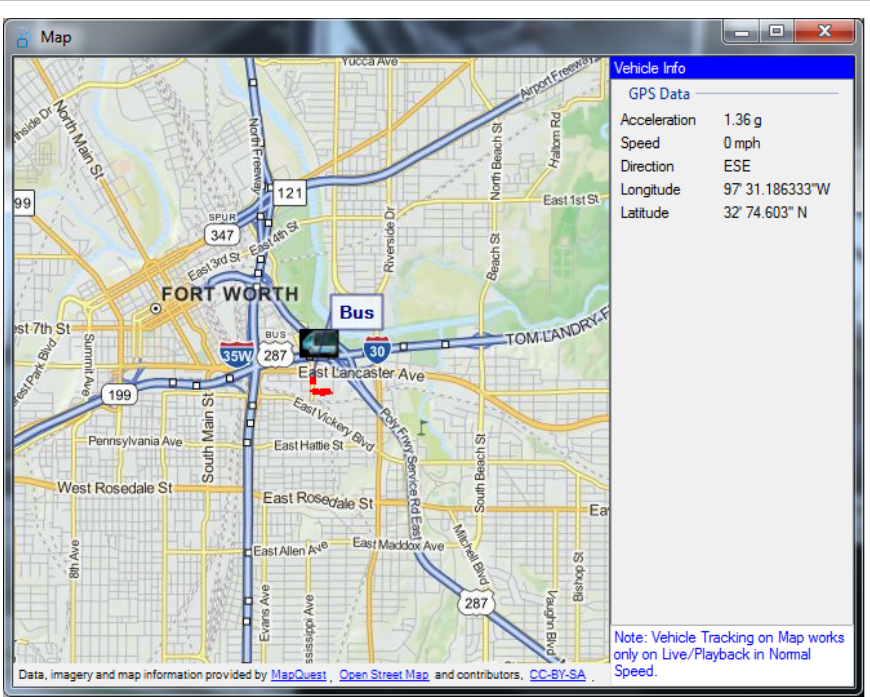Open the Open Street Map link
870x697 pixels.
click(384, 675)
